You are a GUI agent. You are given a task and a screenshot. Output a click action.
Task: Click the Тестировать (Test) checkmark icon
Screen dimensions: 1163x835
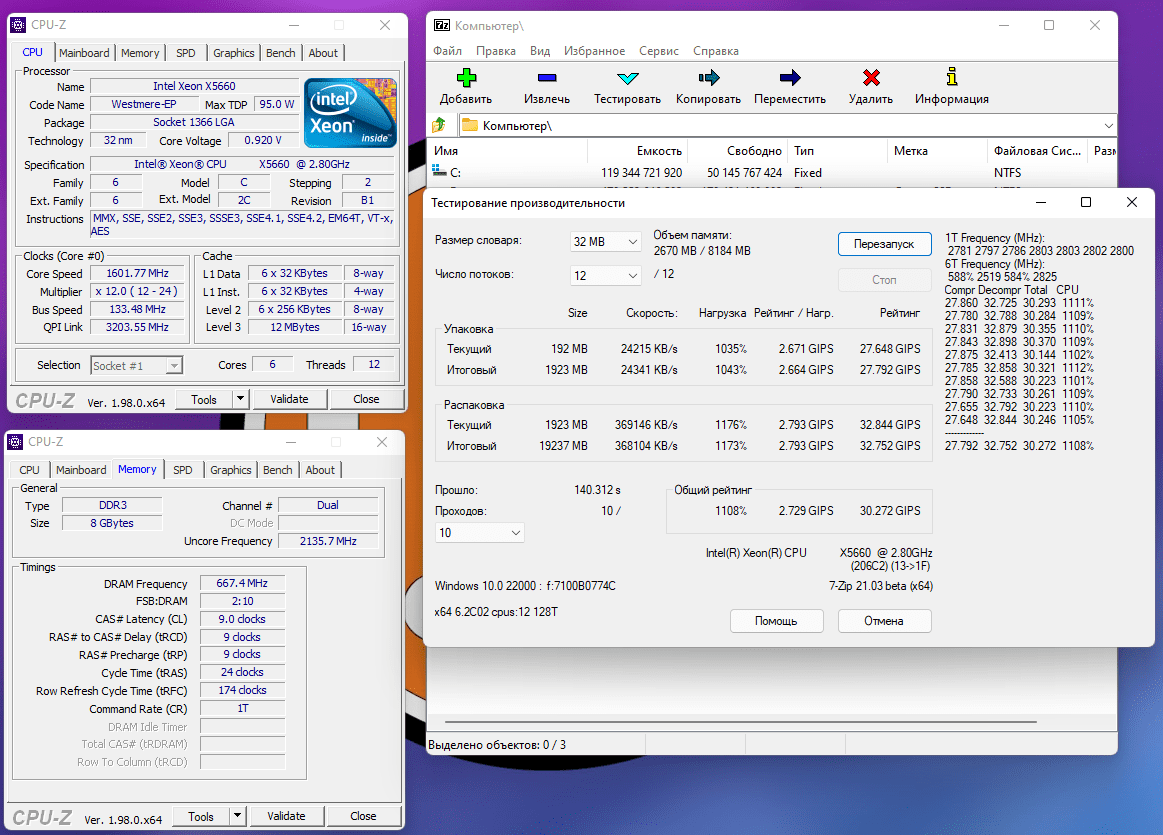627,77
